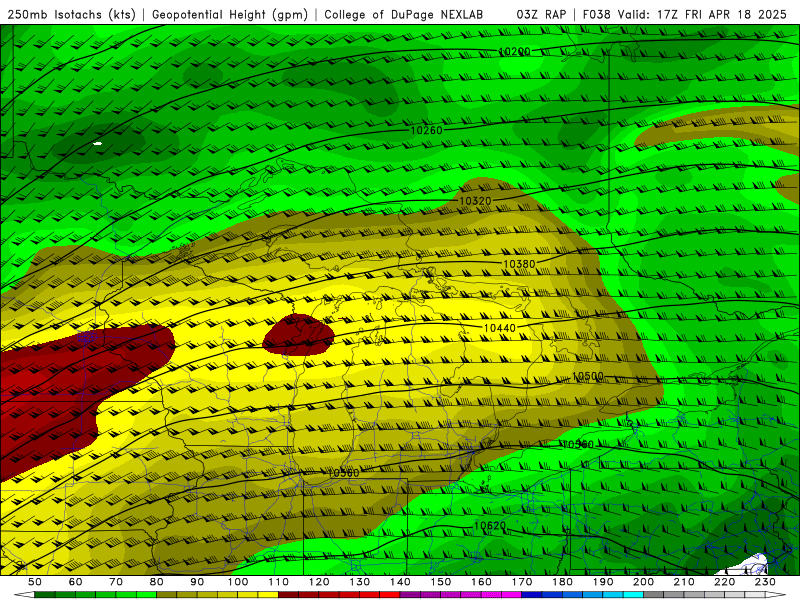Screen dimensions: 800x600
Task: Click the 110 knot legend value
Action: [279, 582]
